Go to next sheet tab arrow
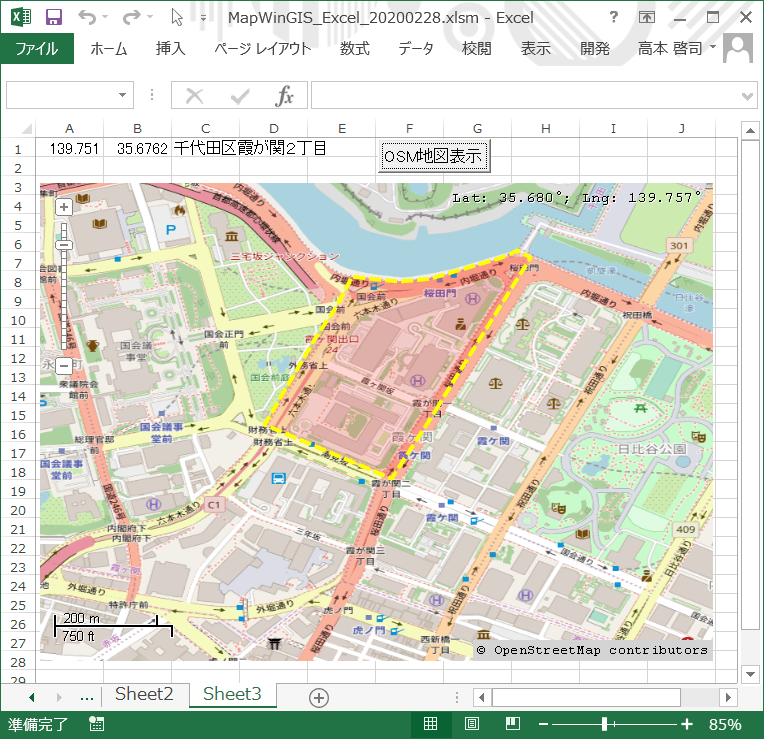Image resolution: width=764 pixels, height=739 pixels. (59, 697)
